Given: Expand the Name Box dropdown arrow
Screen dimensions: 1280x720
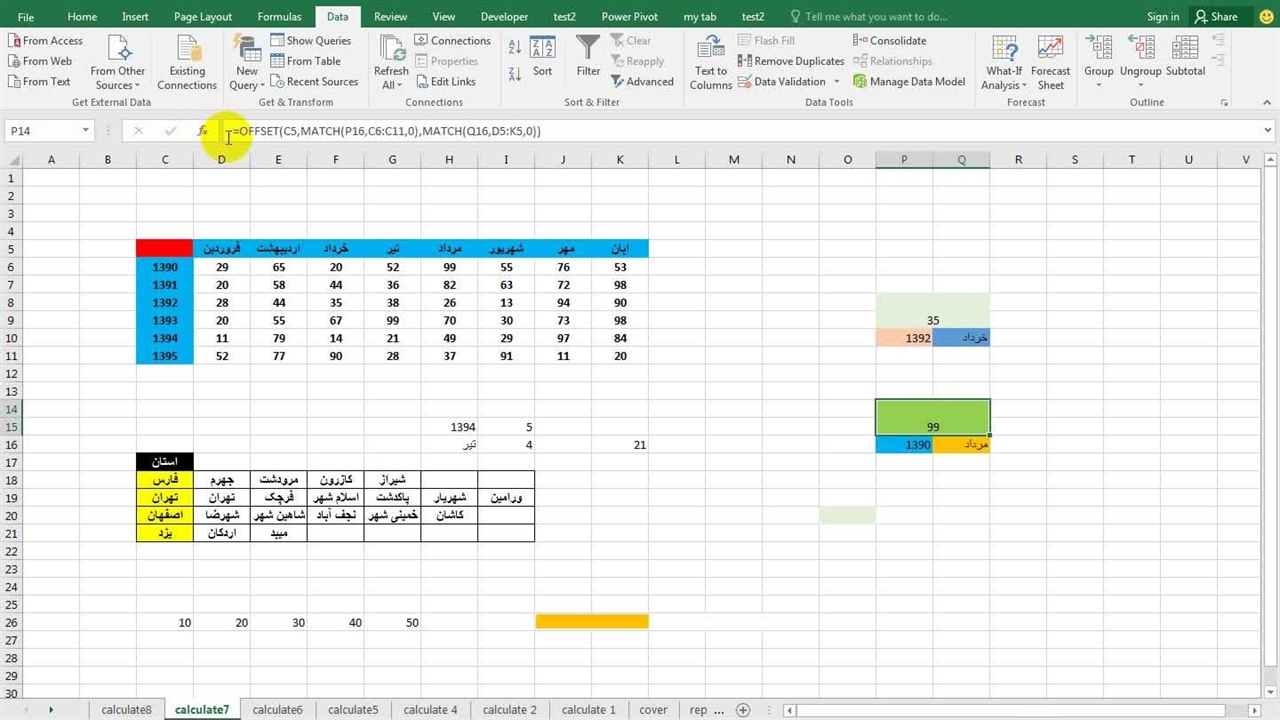Looking at the screenshot, I should tap(86, 131).
